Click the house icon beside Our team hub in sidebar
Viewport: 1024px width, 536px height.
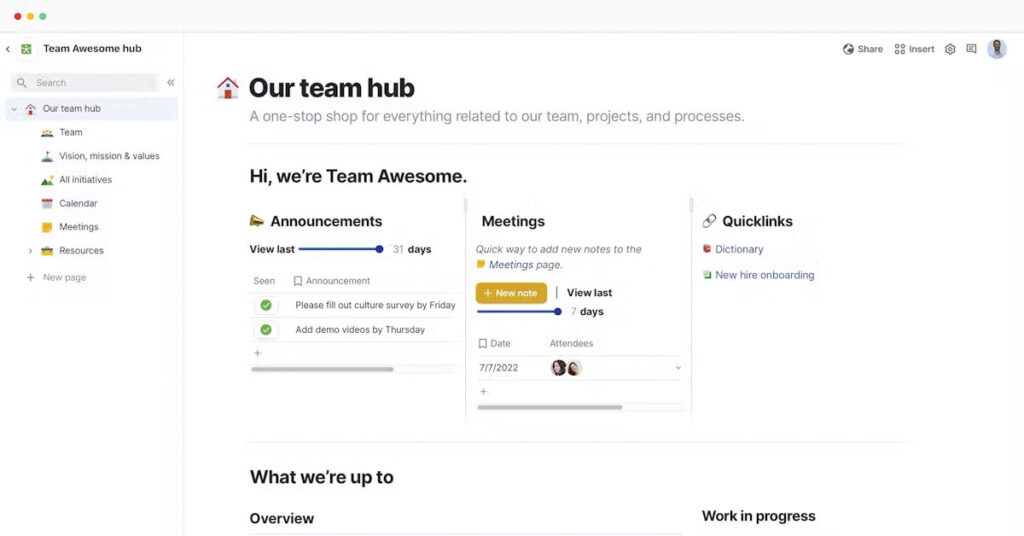(31, 109)
